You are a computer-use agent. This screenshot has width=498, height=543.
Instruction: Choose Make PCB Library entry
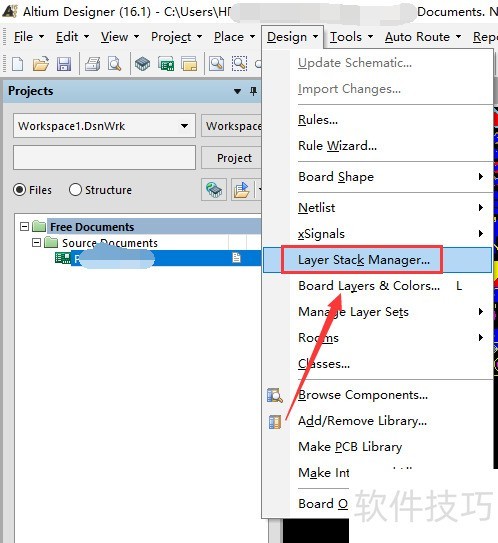point(350,447)
